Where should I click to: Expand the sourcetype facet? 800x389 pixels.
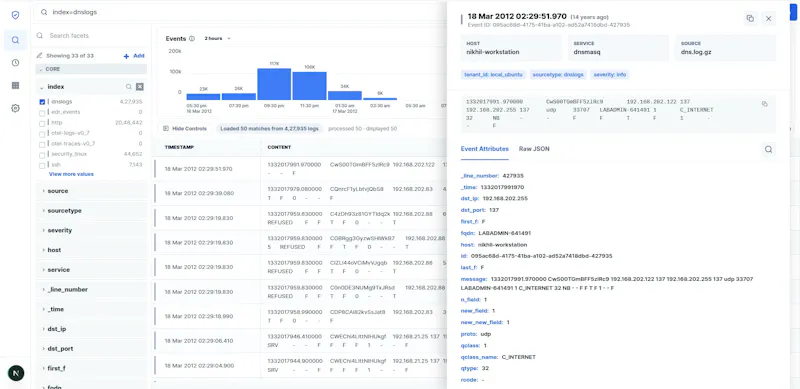92,211
